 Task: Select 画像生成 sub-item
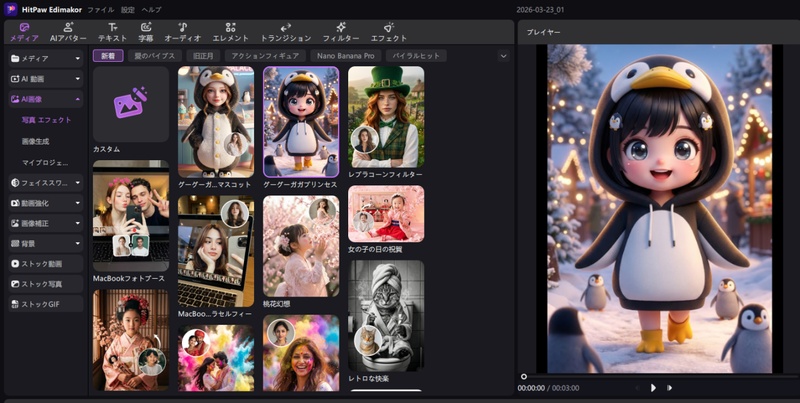pos(36,141)
